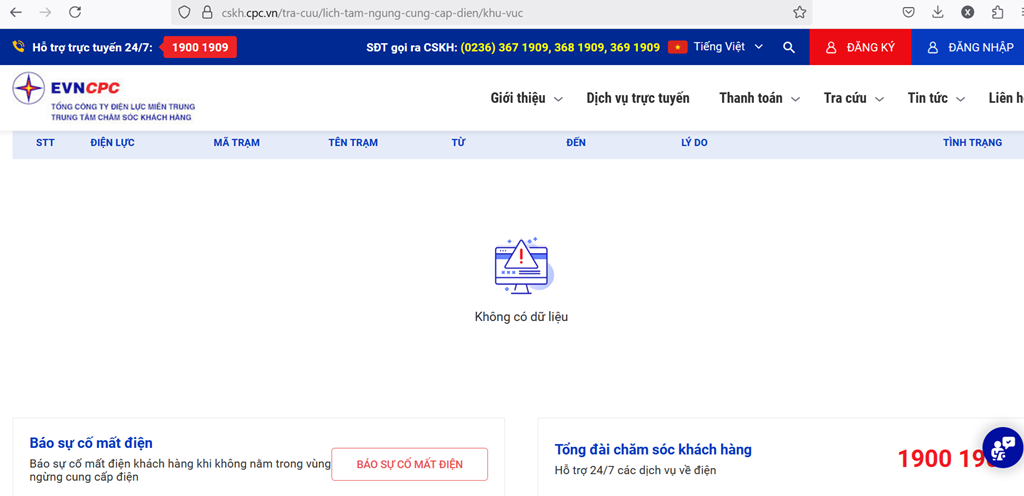Image resolution: width=1024 pixels, height=496 pixels.
Task: Click the ĐẾN column header
Action: click(576, 143)
